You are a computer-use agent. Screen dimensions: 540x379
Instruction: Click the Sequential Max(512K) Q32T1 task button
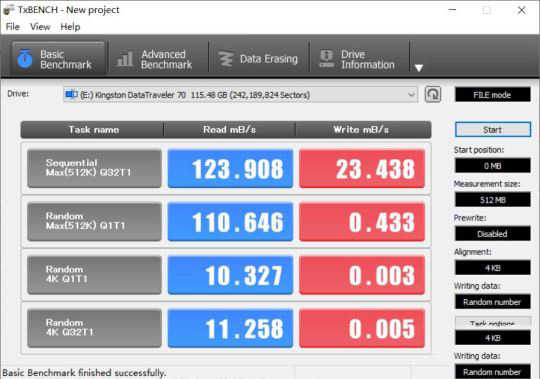pyautogui.click(x=94, y=168)
